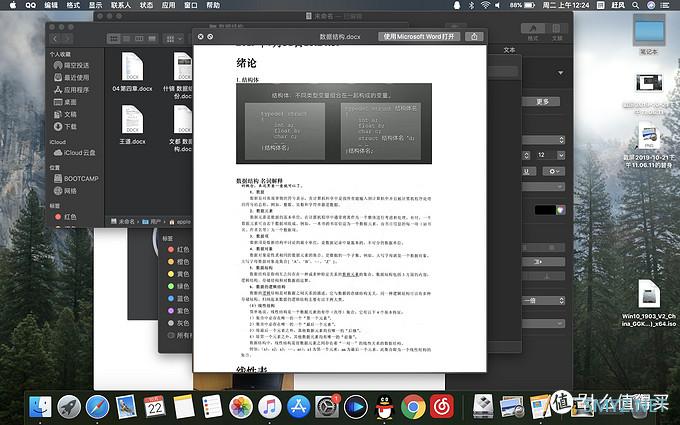
Task: Switch Finder to list view
Action: 126,39
